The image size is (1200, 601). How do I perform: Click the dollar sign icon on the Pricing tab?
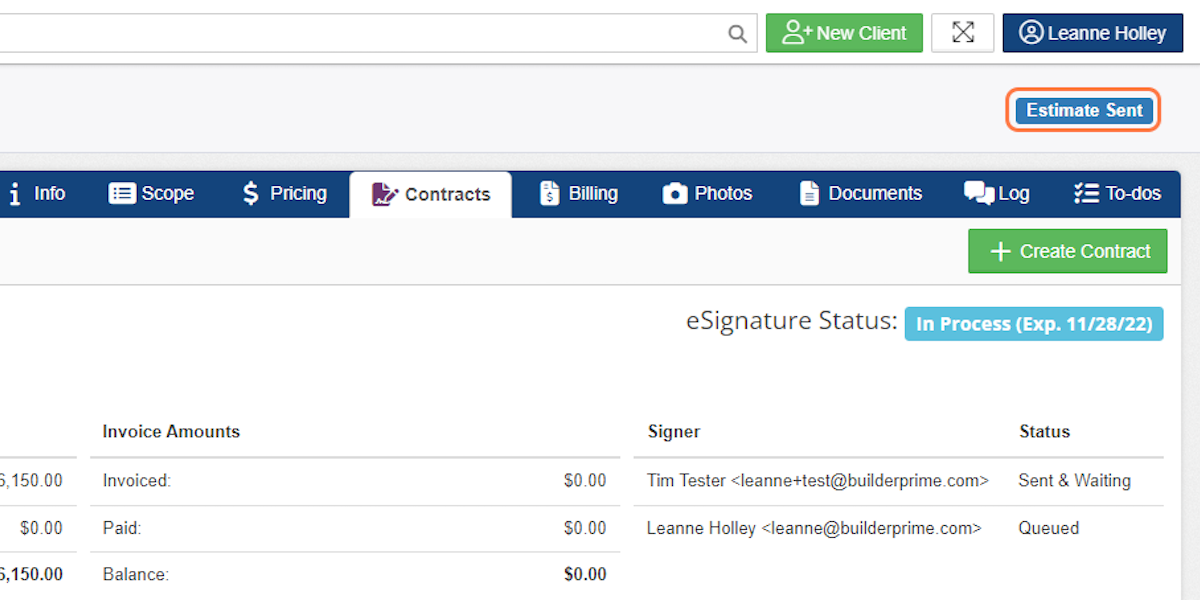250,193
